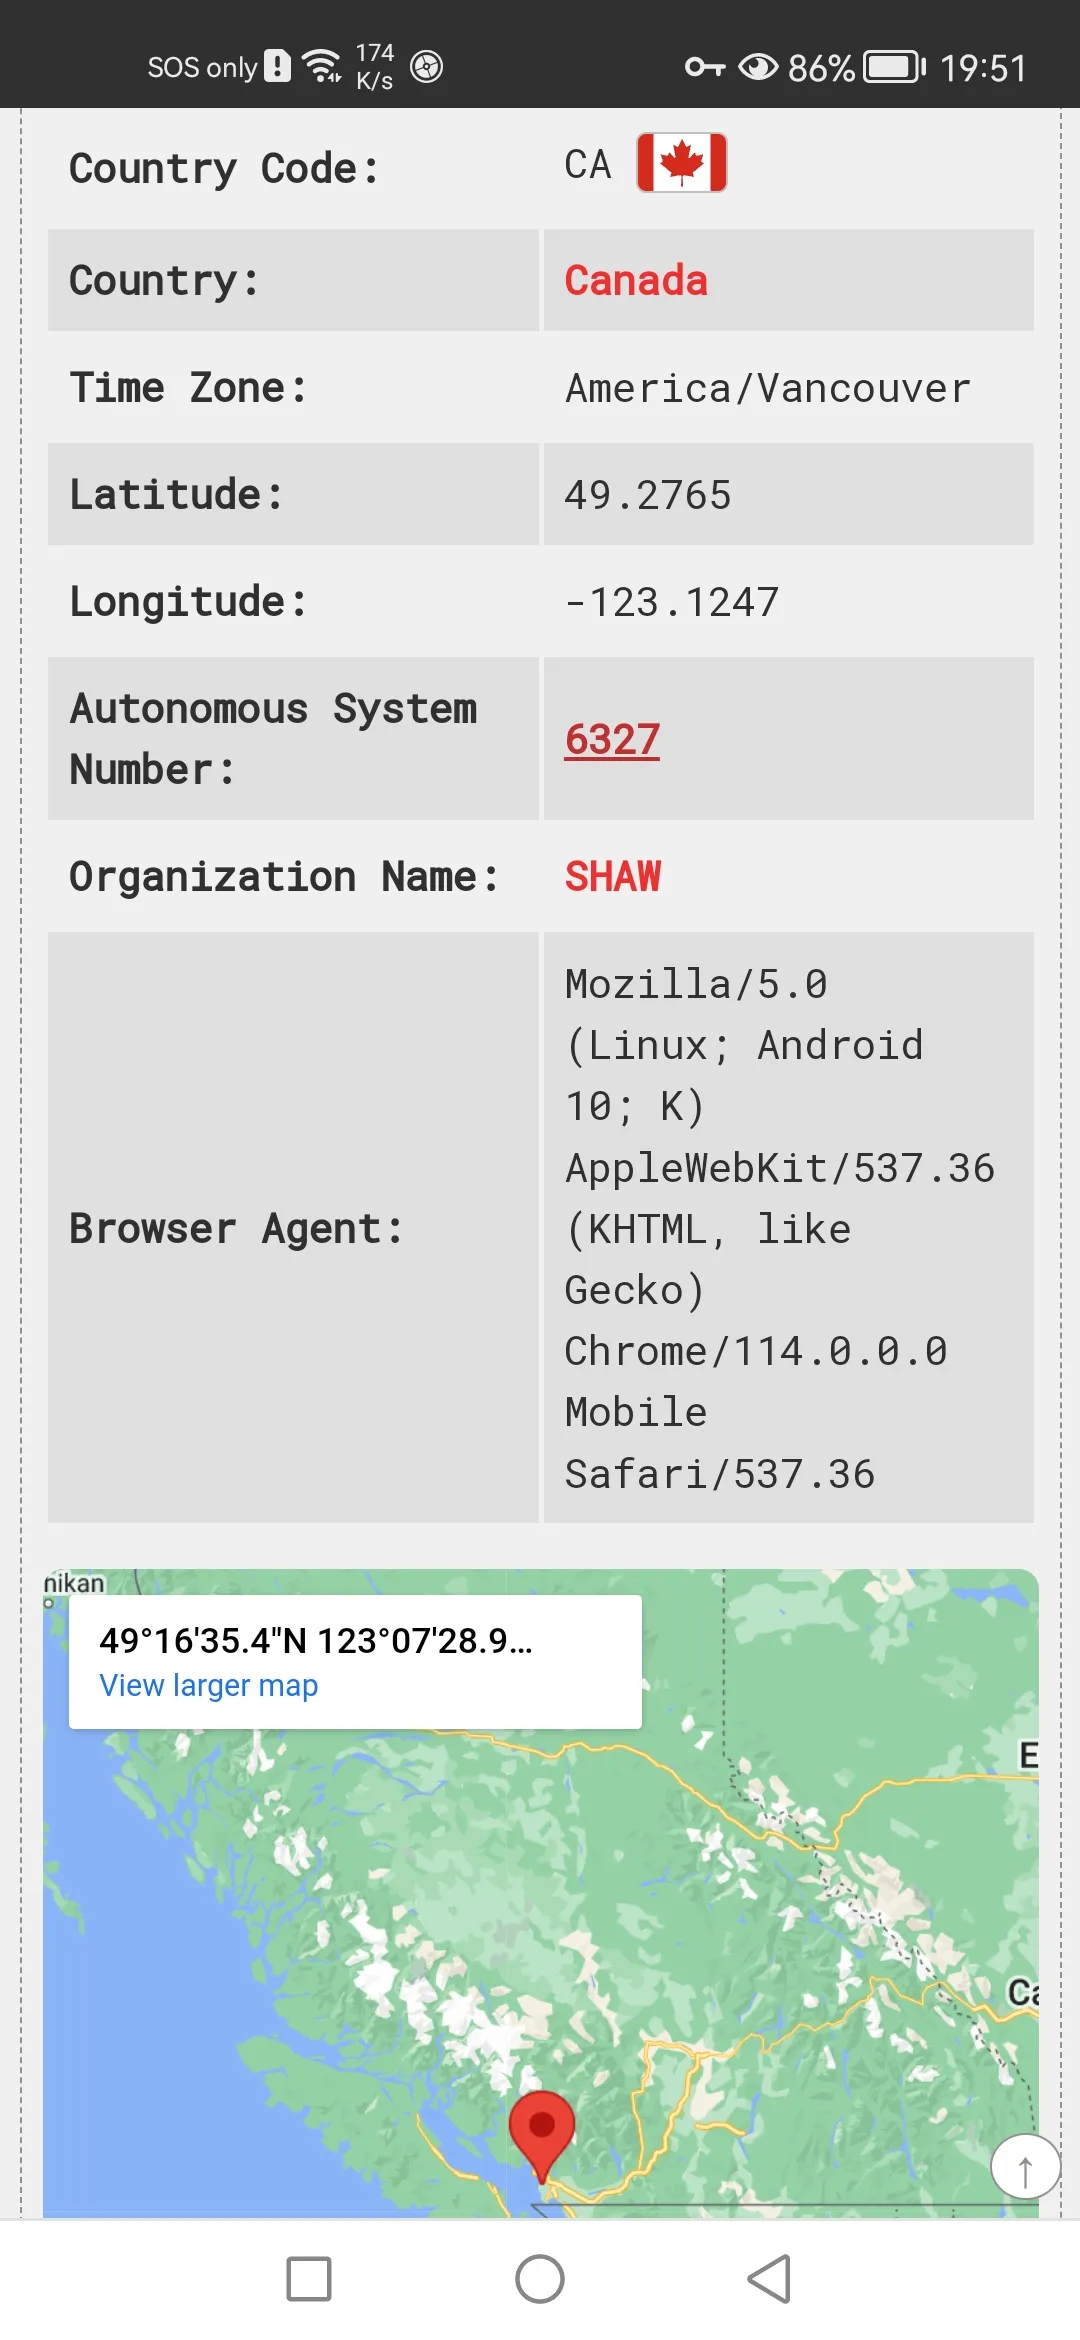Open the 6327 autonomous system link

click(x=612, y=740)
